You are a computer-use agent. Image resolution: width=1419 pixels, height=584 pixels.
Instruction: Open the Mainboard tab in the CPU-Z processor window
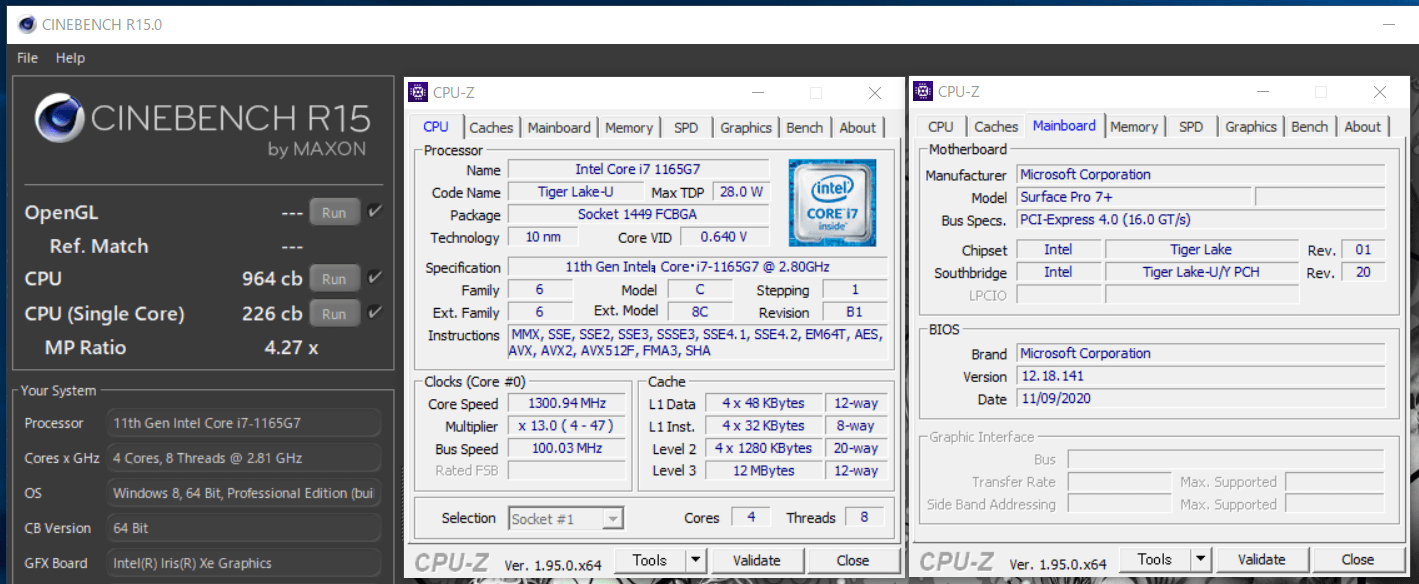click(x=559, y=128)
